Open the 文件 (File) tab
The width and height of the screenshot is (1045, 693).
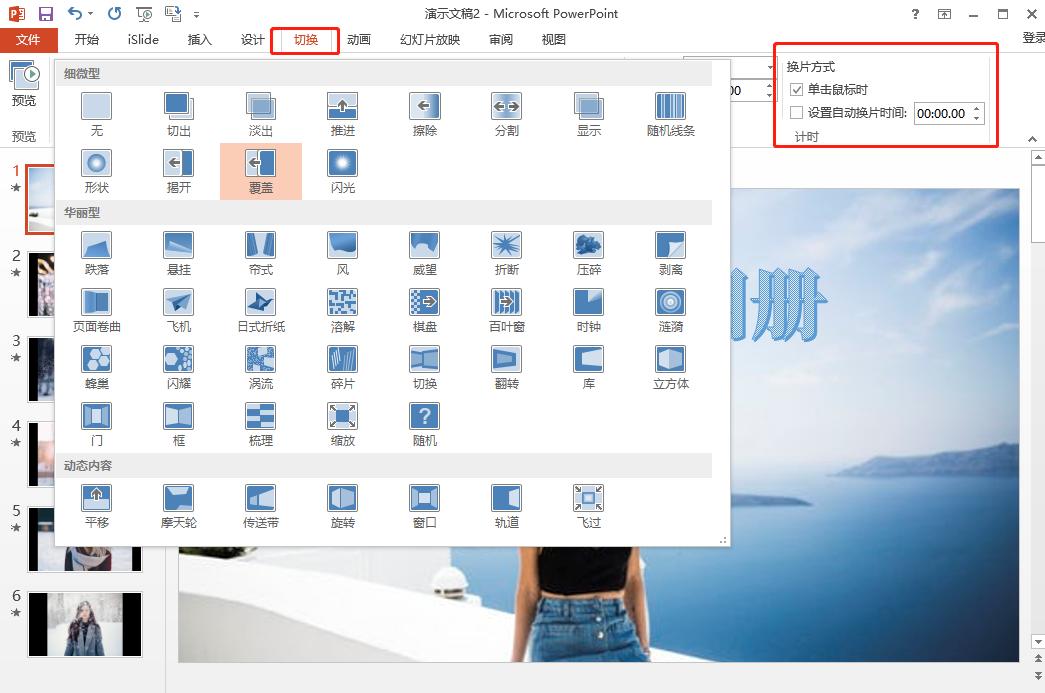pos(28,40)
